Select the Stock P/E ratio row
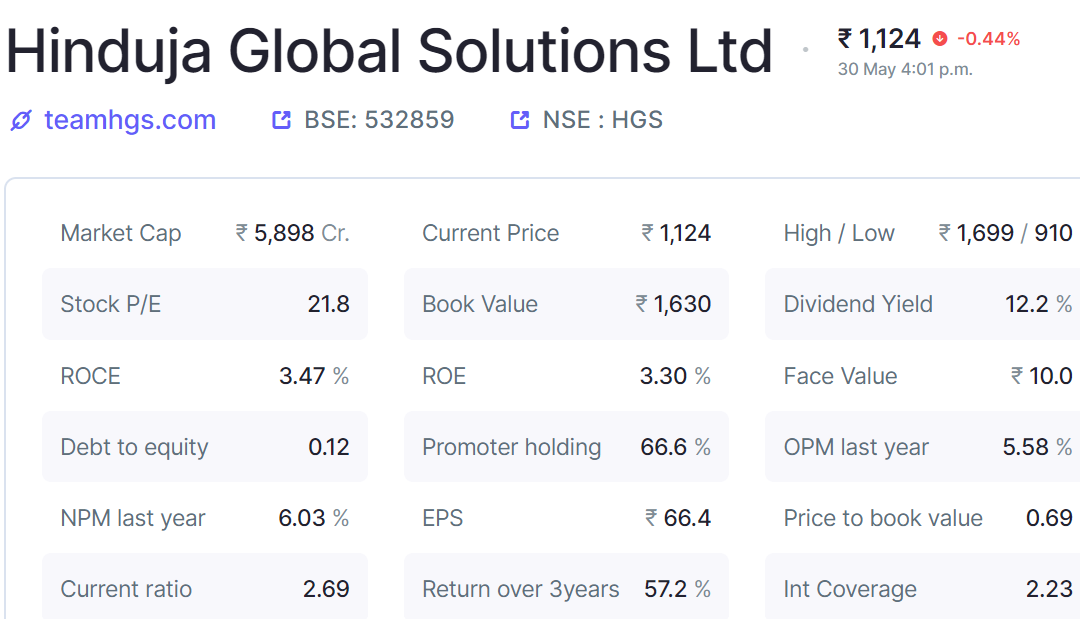Image resolution: width=1080 pixels, height=619 pixels. point(205,304)
